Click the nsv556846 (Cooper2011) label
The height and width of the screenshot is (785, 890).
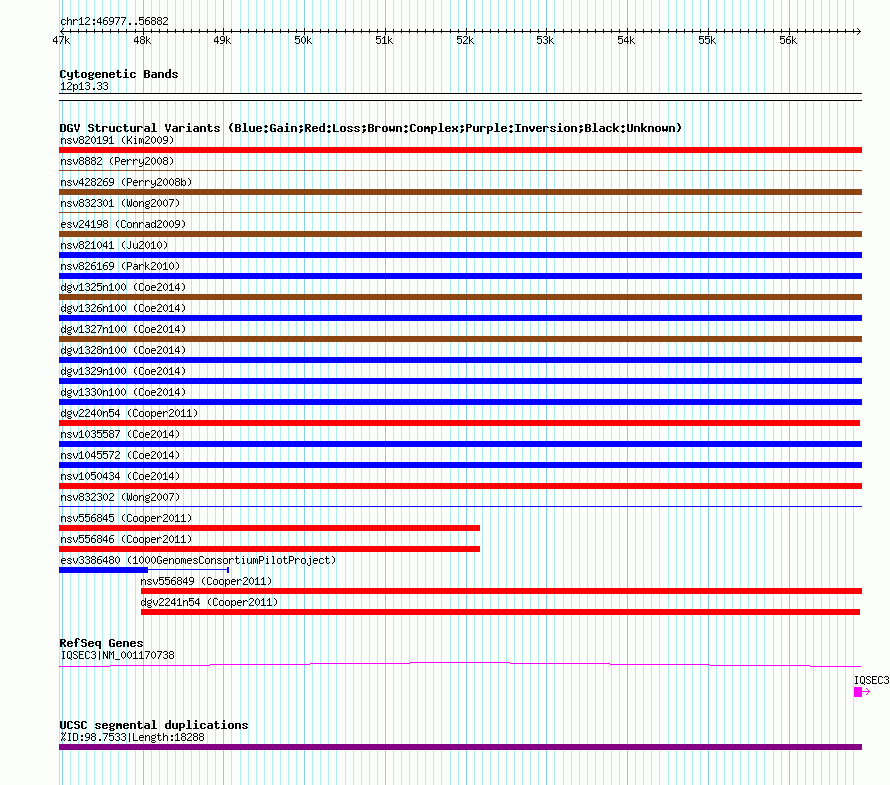click(126, 539)
